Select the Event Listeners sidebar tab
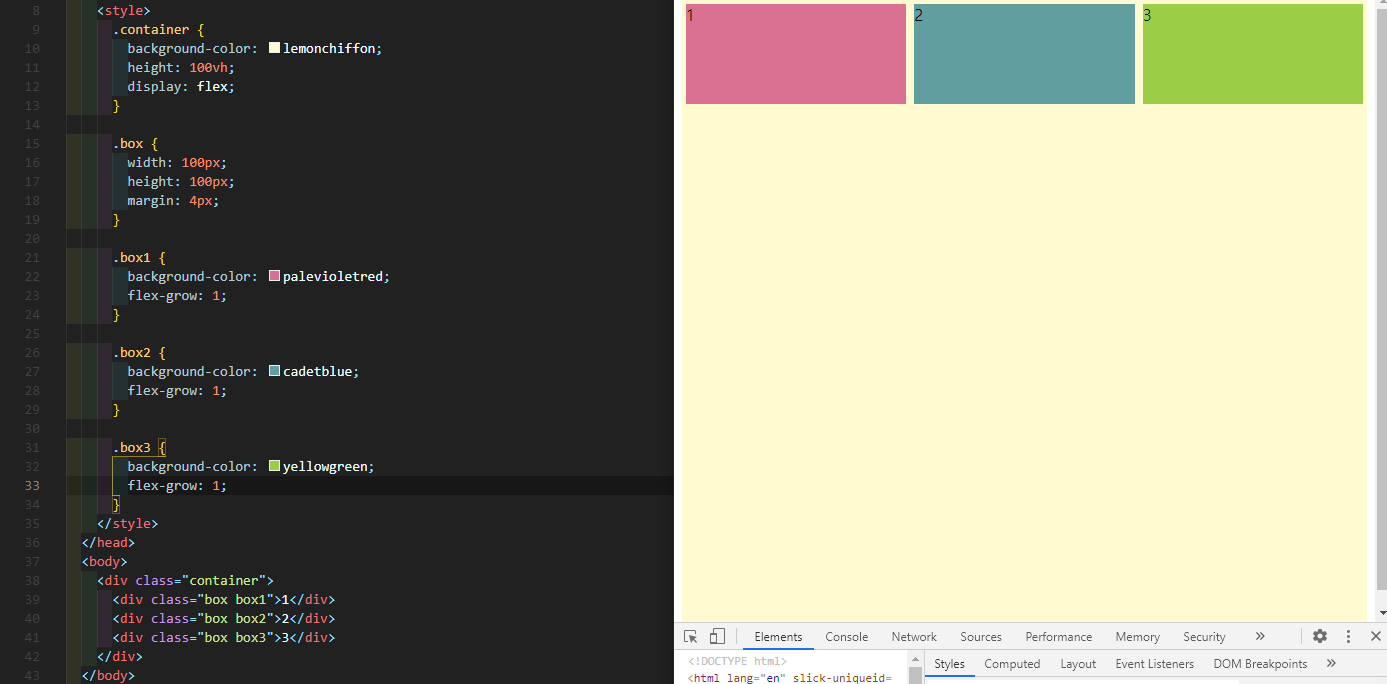This screenshot has height=684, width=1387. tap(1155, 664)
